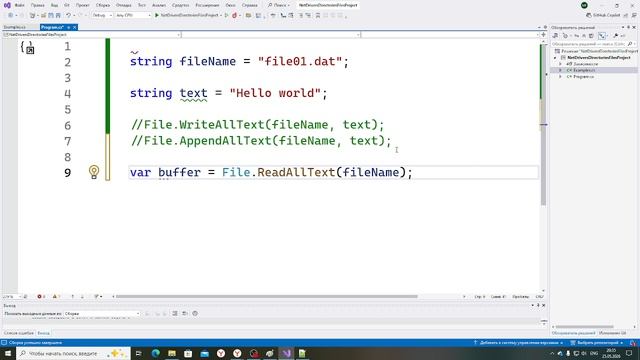Switch to Вывод tab
640x360 pixels.
(43, 333)
